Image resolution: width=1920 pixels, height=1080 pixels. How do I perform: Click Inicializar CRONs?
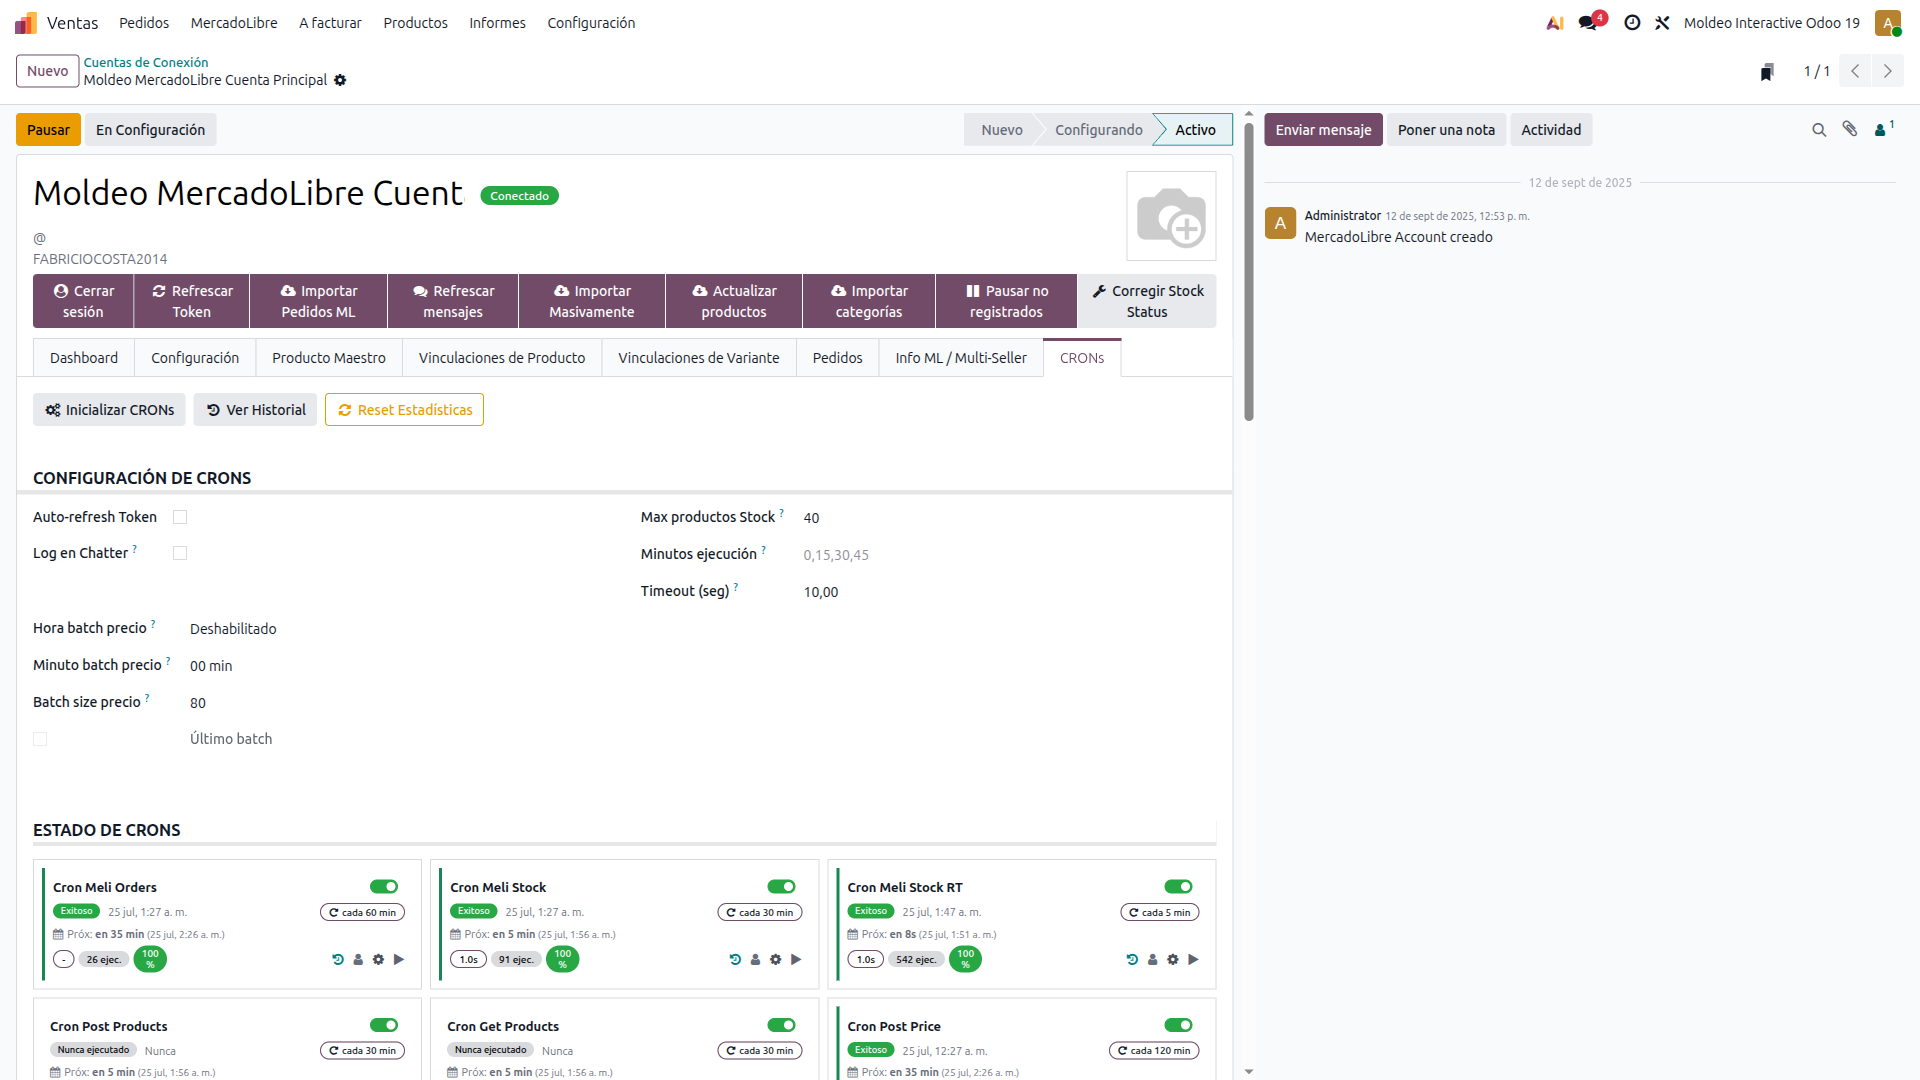[109, 410]
